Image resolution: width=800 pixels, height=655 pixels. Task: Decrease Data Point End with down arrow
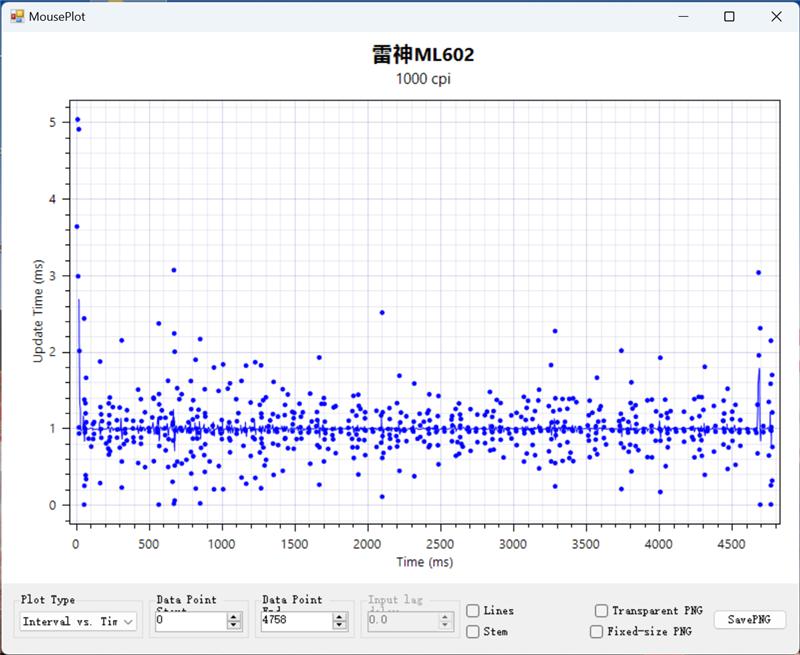pyautogui.click(x=338, y=625)
